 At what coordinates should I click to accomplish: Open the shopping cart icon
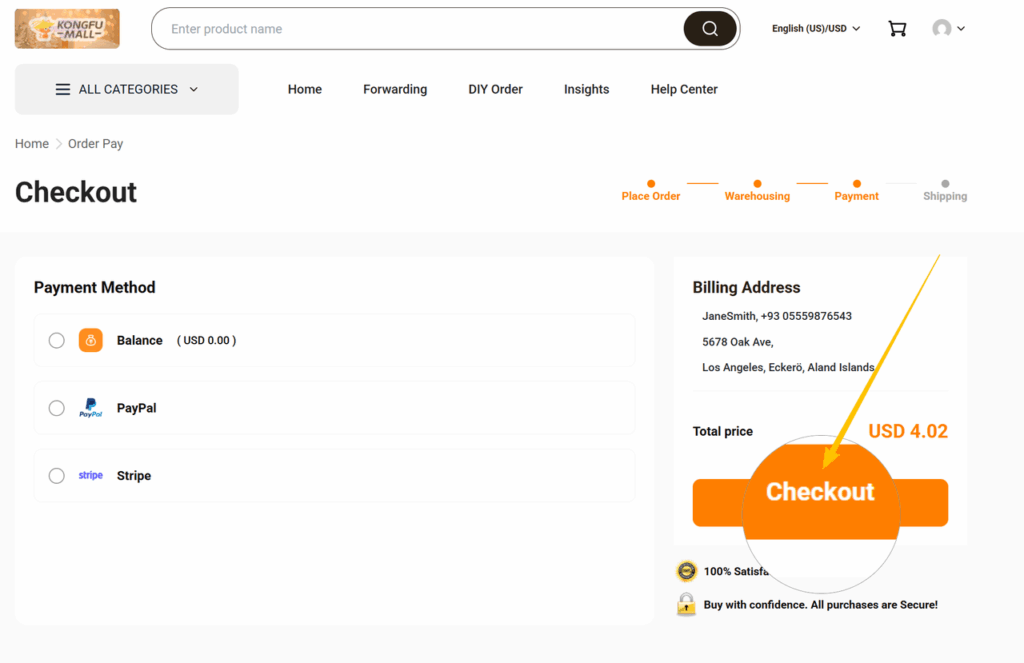[x=897, y=29]
